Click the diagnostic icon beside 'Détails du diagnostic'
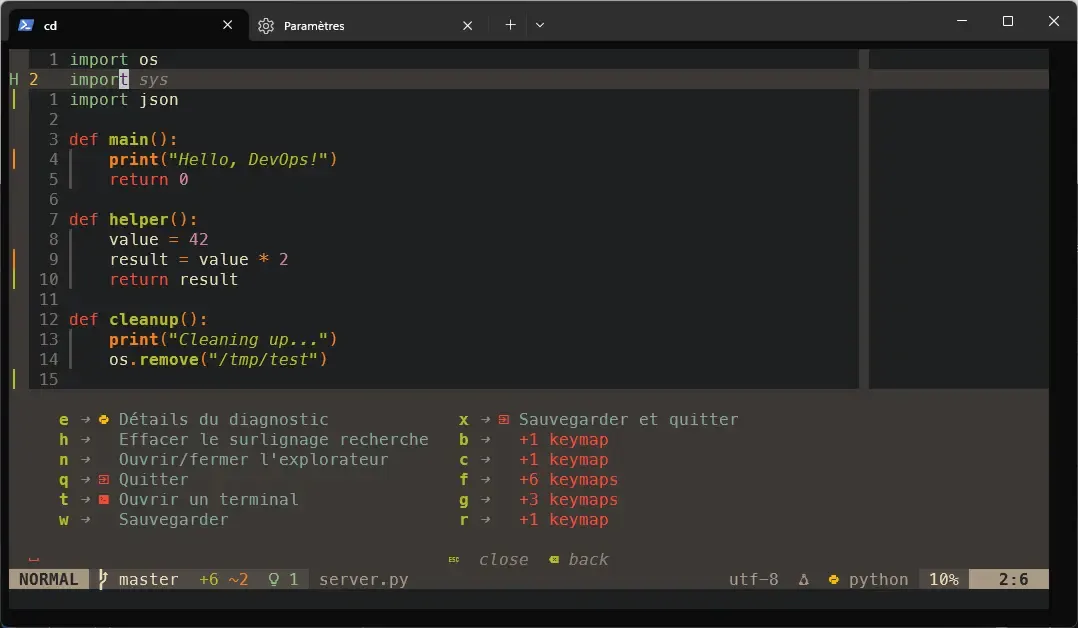The image size is (1078, 628). pos(103,419)
